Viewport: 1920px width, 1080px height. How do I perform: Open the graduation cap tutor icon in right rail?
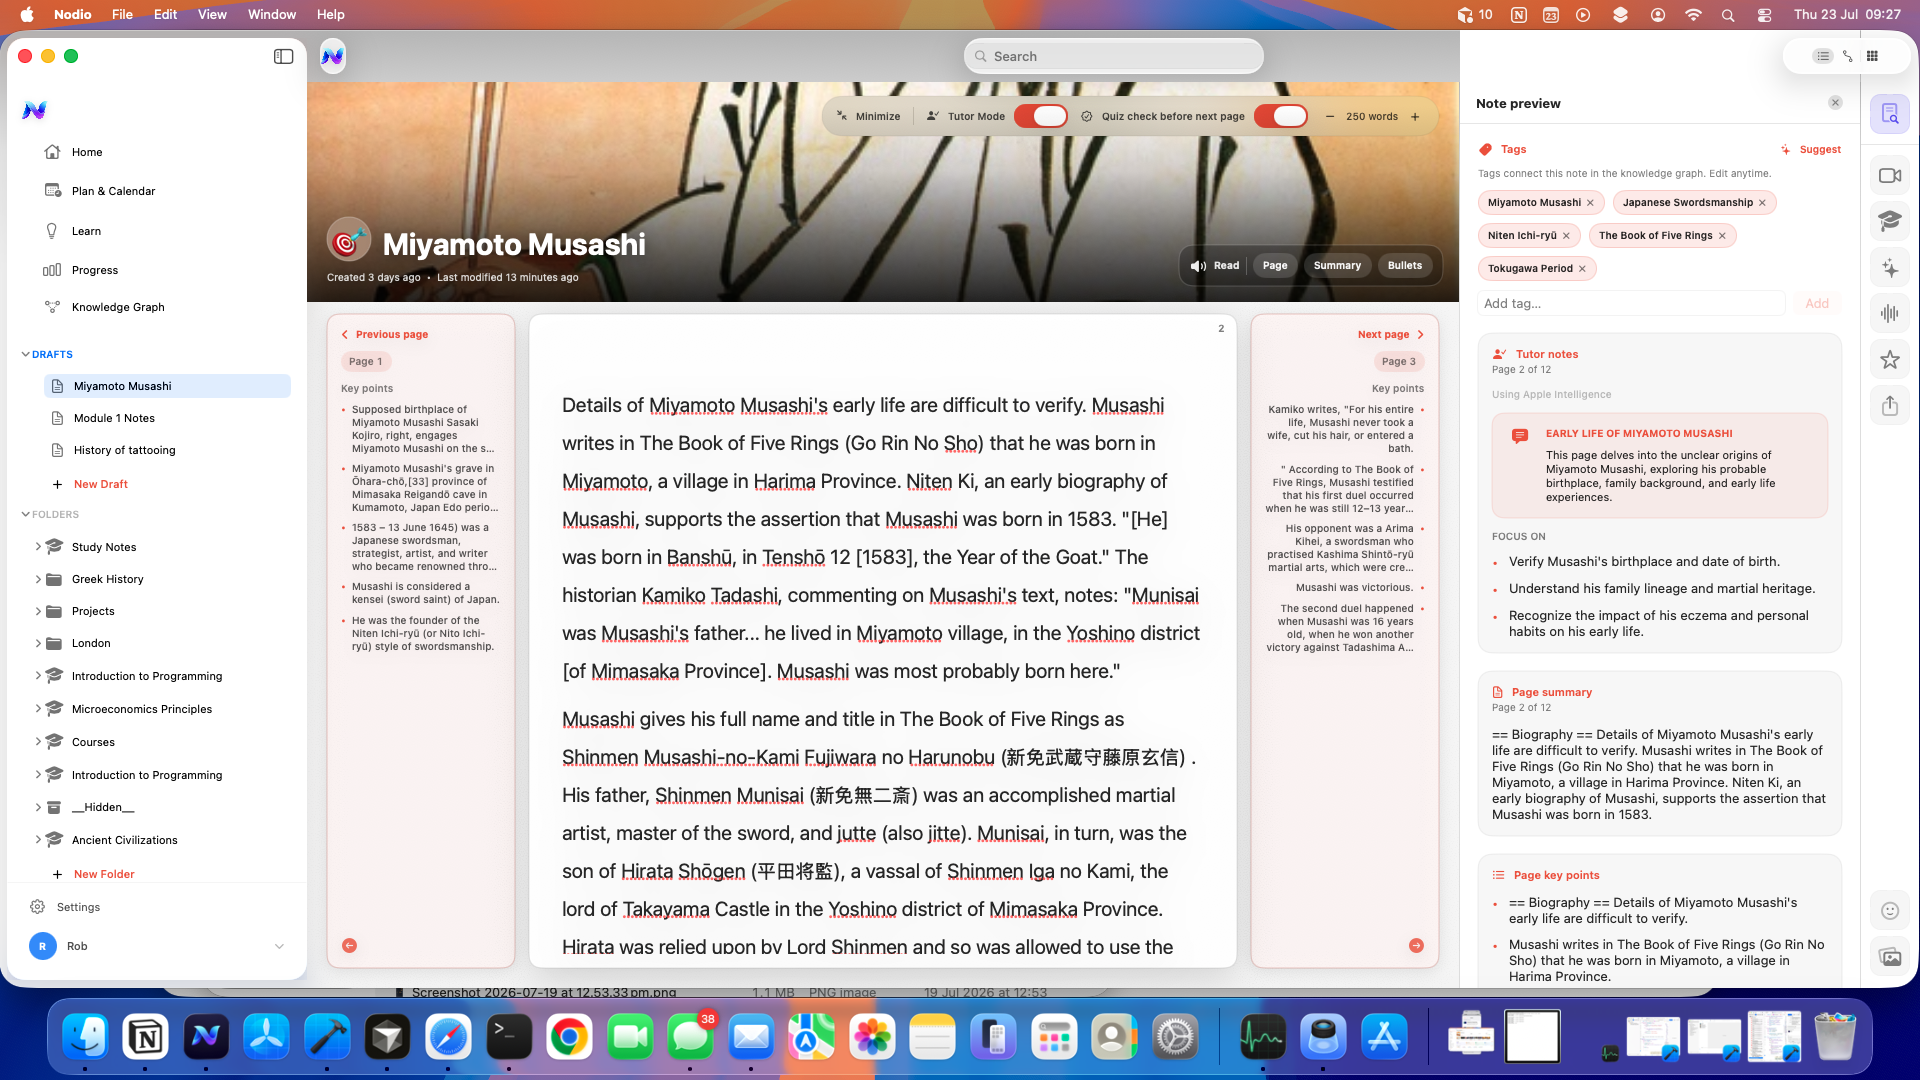1889,221
